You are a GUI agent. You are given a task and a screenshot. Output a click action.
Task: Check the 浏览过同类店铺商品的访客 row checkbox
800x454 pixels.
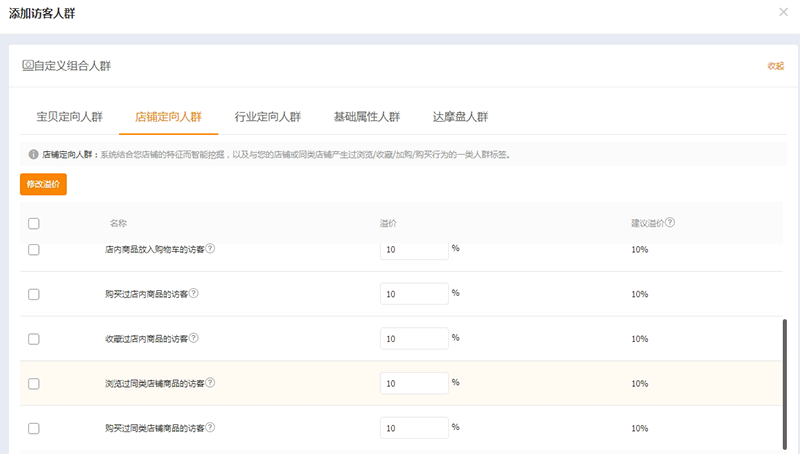(x=34, y=384)
